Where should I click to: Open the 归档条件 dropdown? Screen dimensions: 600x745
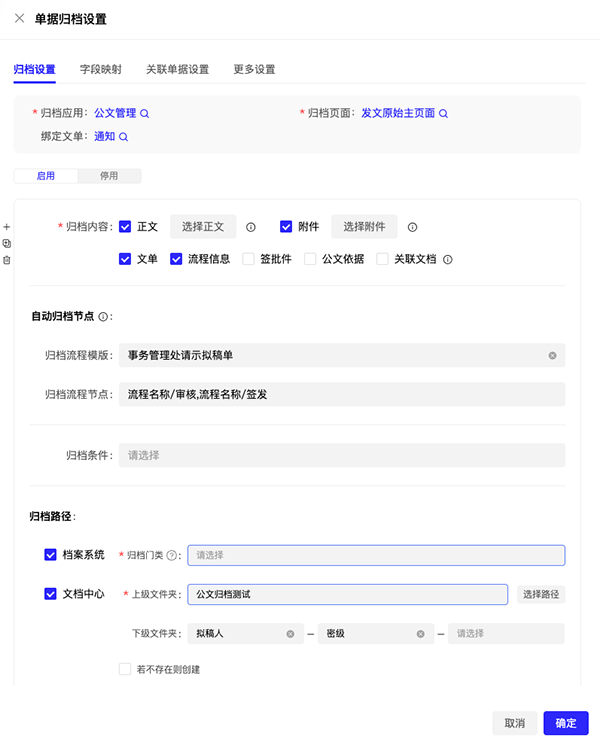pos(341,455)
